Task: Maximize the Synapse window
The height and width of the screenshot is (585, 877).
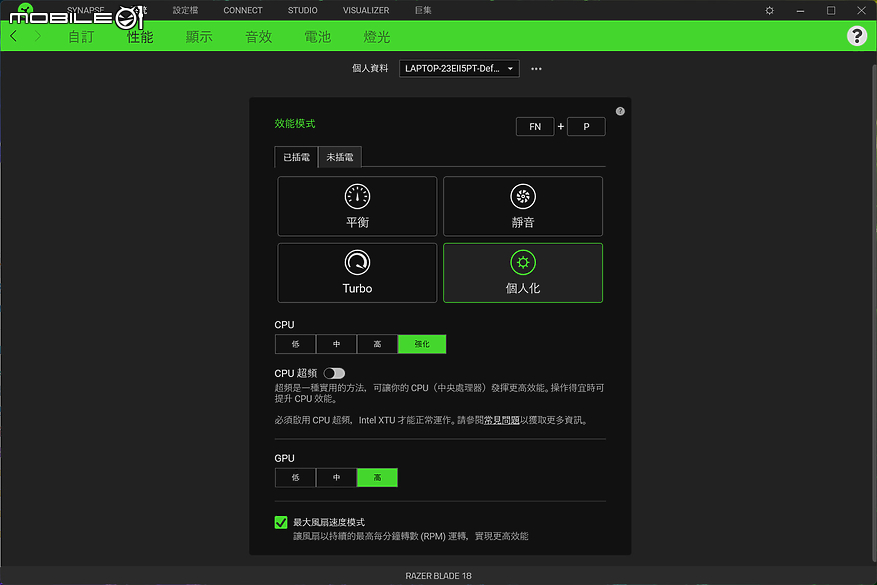Action: pyautogui.click(x=831, y=10)
